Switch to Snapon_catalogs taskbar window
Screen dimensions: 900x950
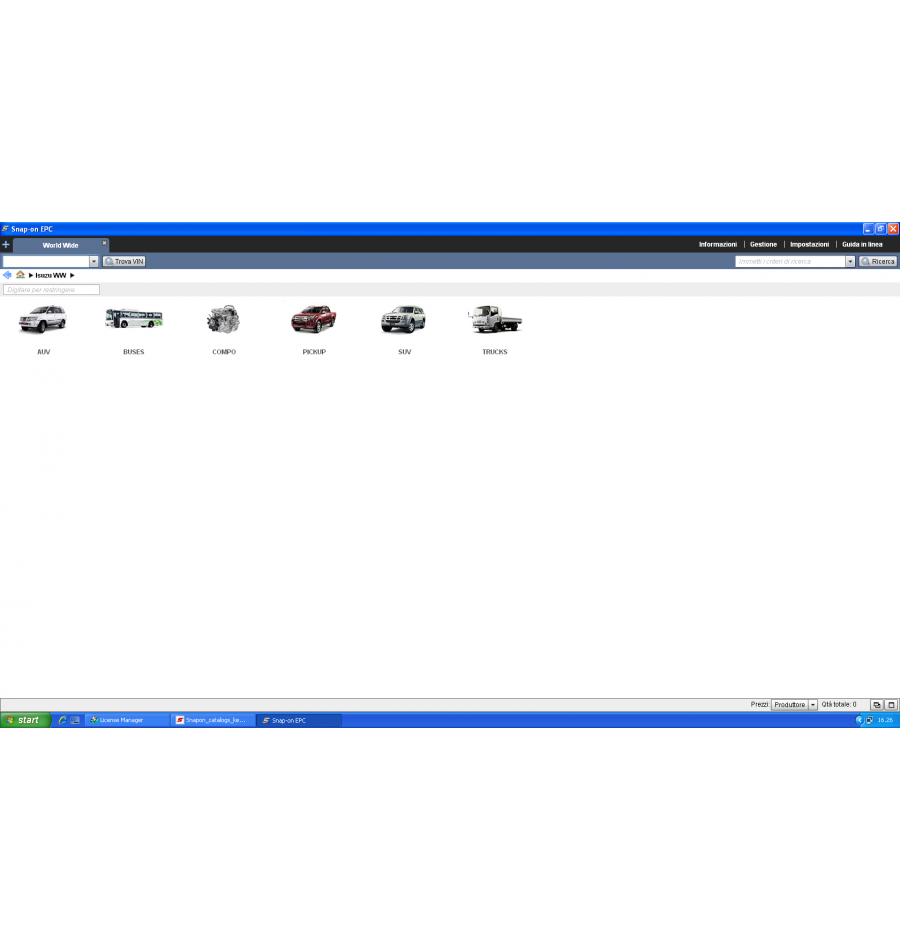tap(213, 720)
